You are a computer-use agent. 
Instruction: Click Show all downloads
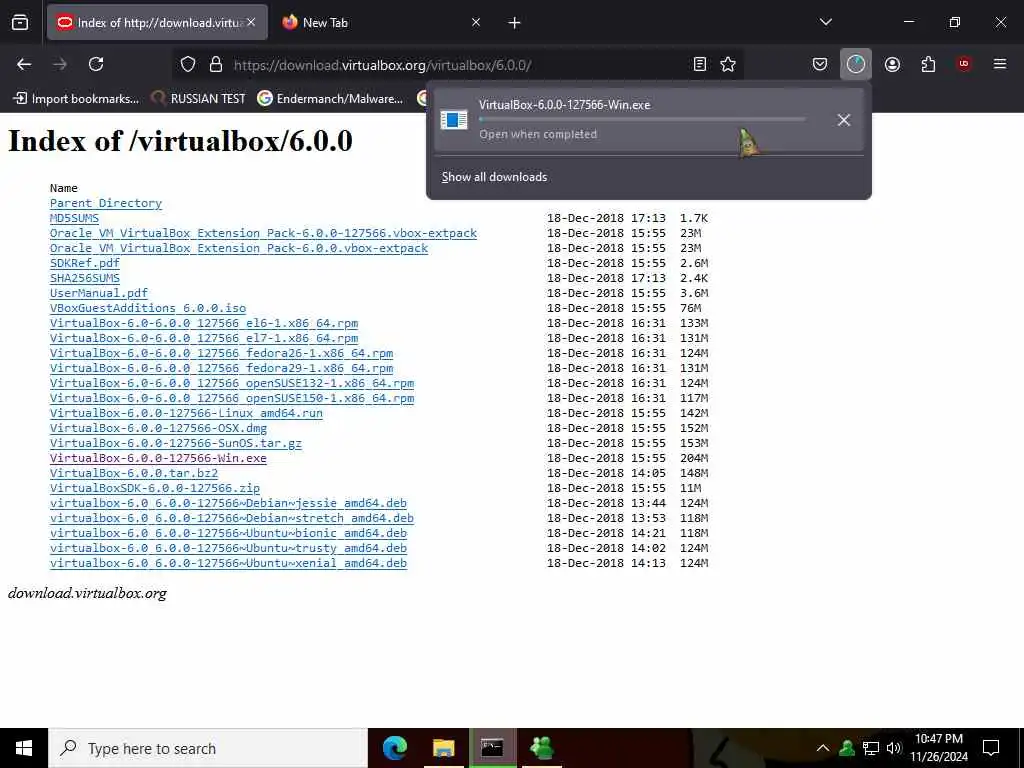[494, 177]
